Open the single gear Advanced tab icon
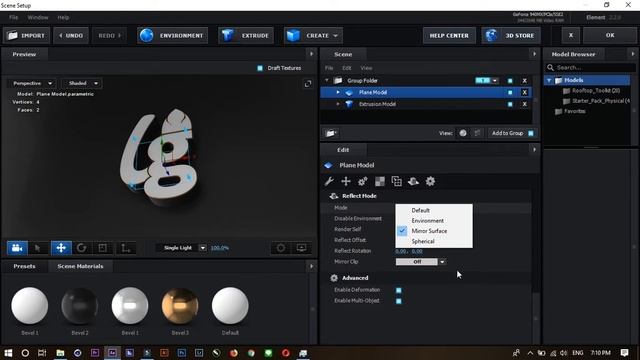Image resolution: width=640 pixels, height=360 pixels. (430, 181)
